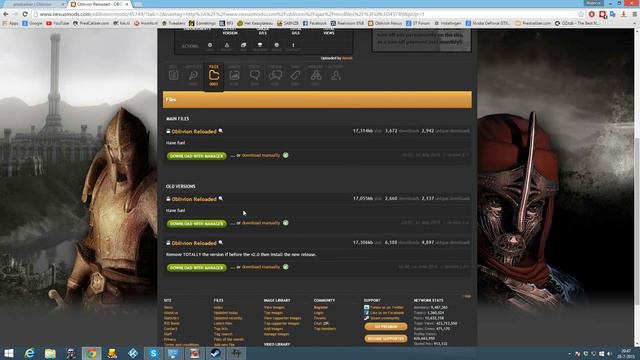This screenshot has height=360, width=640.
Task: Open Skype from the taskbar
Action: [153, 353]
